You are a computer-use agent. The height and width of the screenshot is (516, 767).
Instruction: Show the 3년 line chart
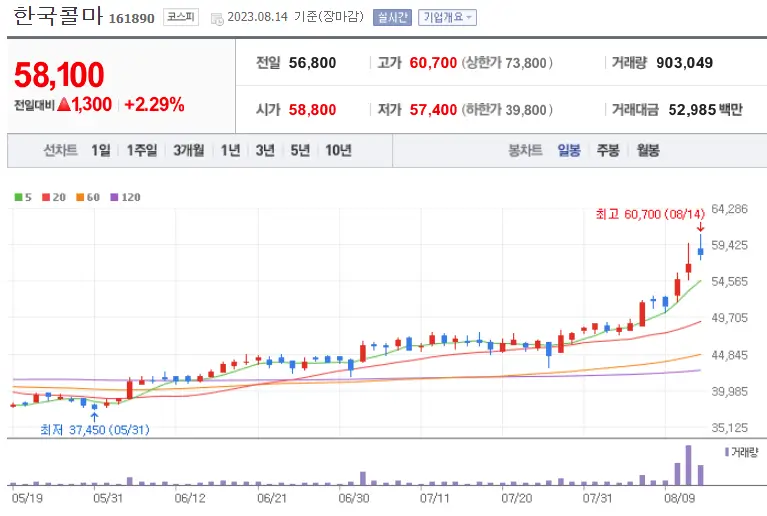pos(265,150)
